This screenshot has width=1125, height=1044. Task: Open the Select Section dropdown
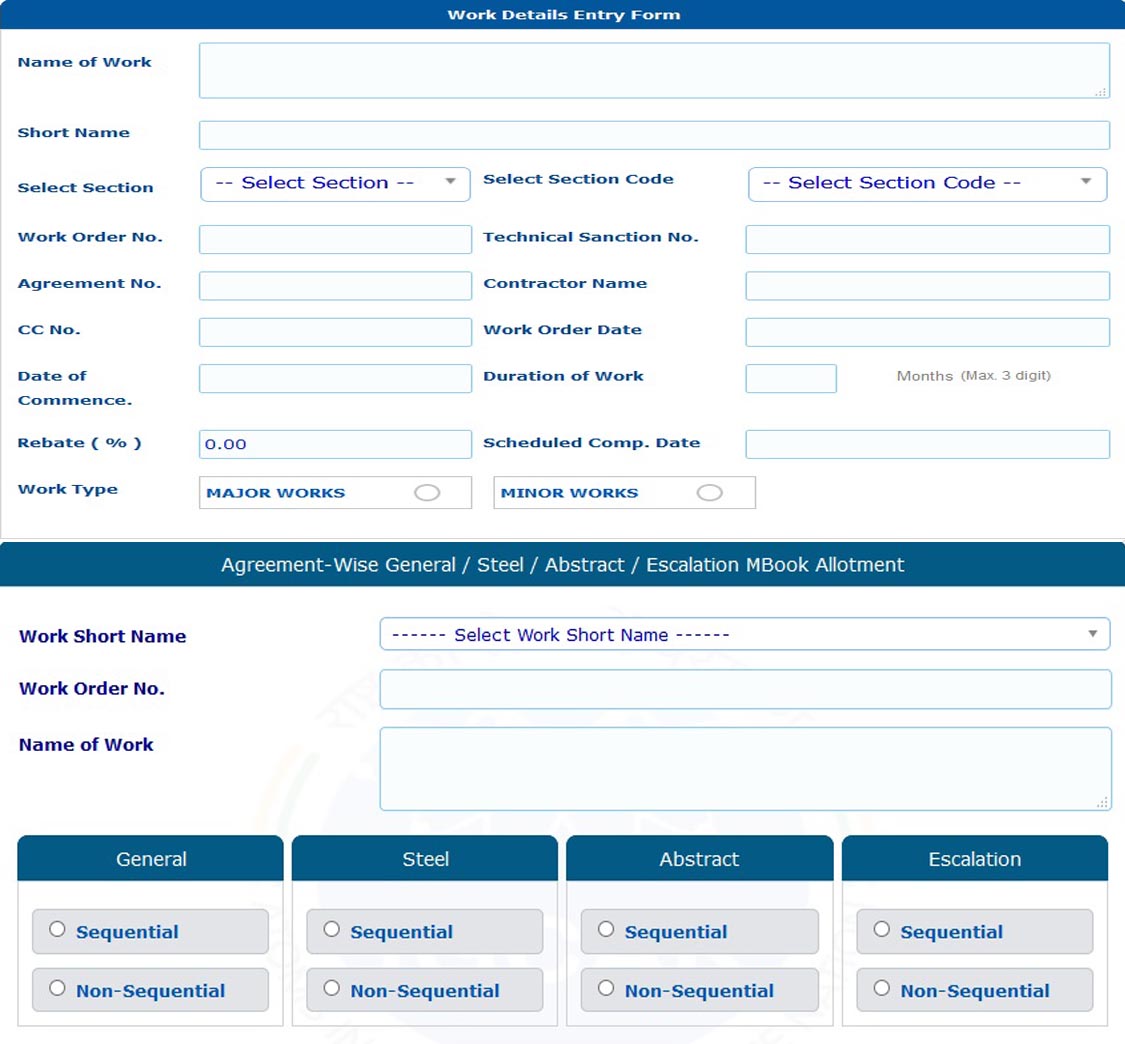point(335,184)
